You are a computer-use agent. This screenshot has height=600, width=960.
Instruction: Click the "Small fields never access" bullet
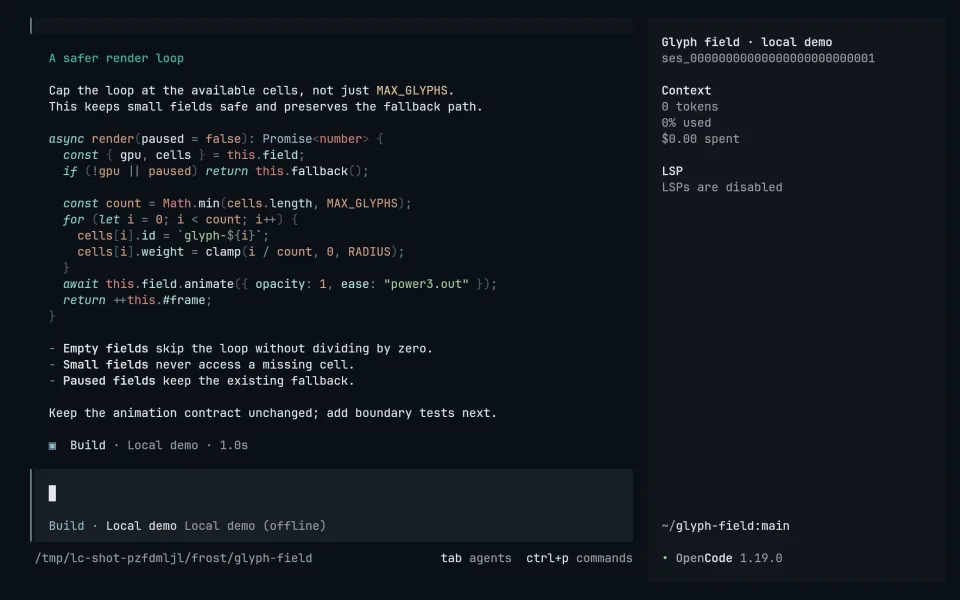[x=201, y=364]
